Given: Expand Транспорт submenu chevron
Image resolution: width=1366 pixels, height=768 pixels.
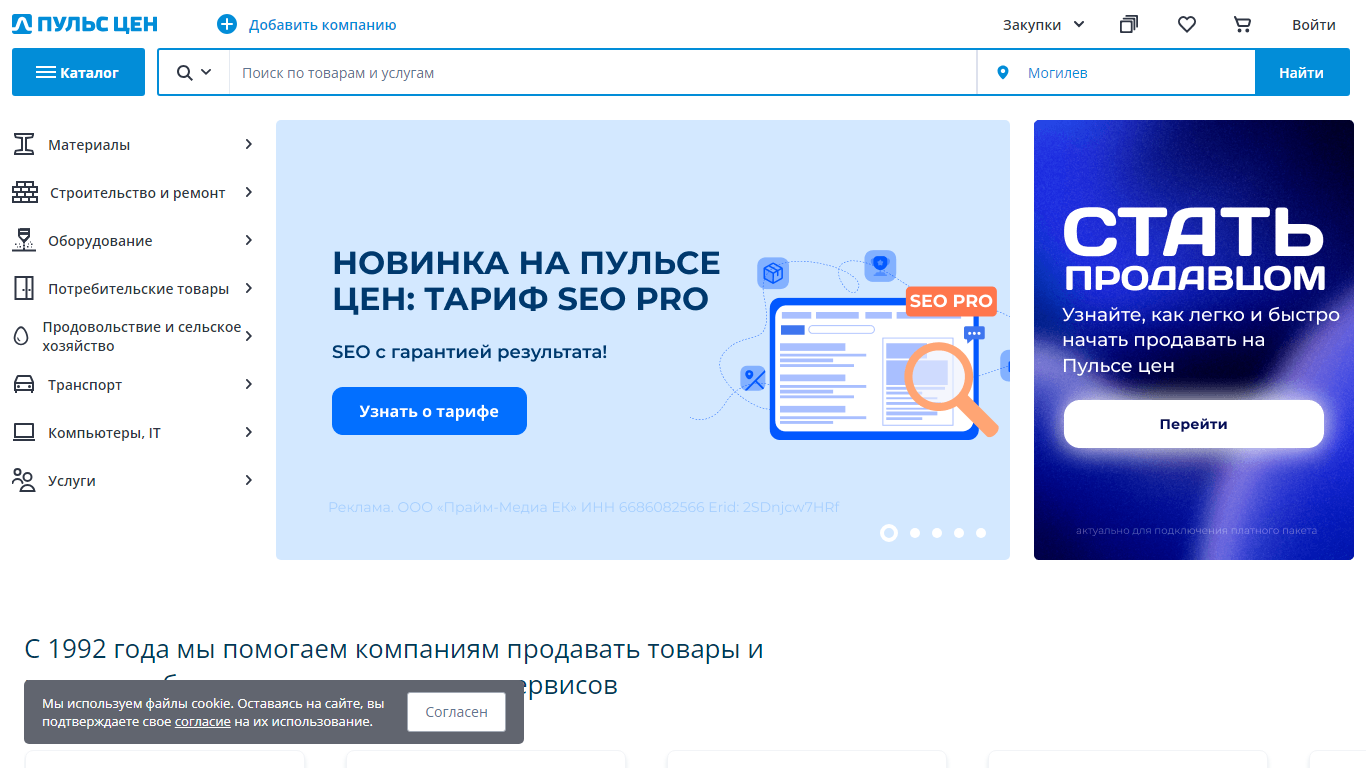Looking at the screenshot, I should [249, 384].
